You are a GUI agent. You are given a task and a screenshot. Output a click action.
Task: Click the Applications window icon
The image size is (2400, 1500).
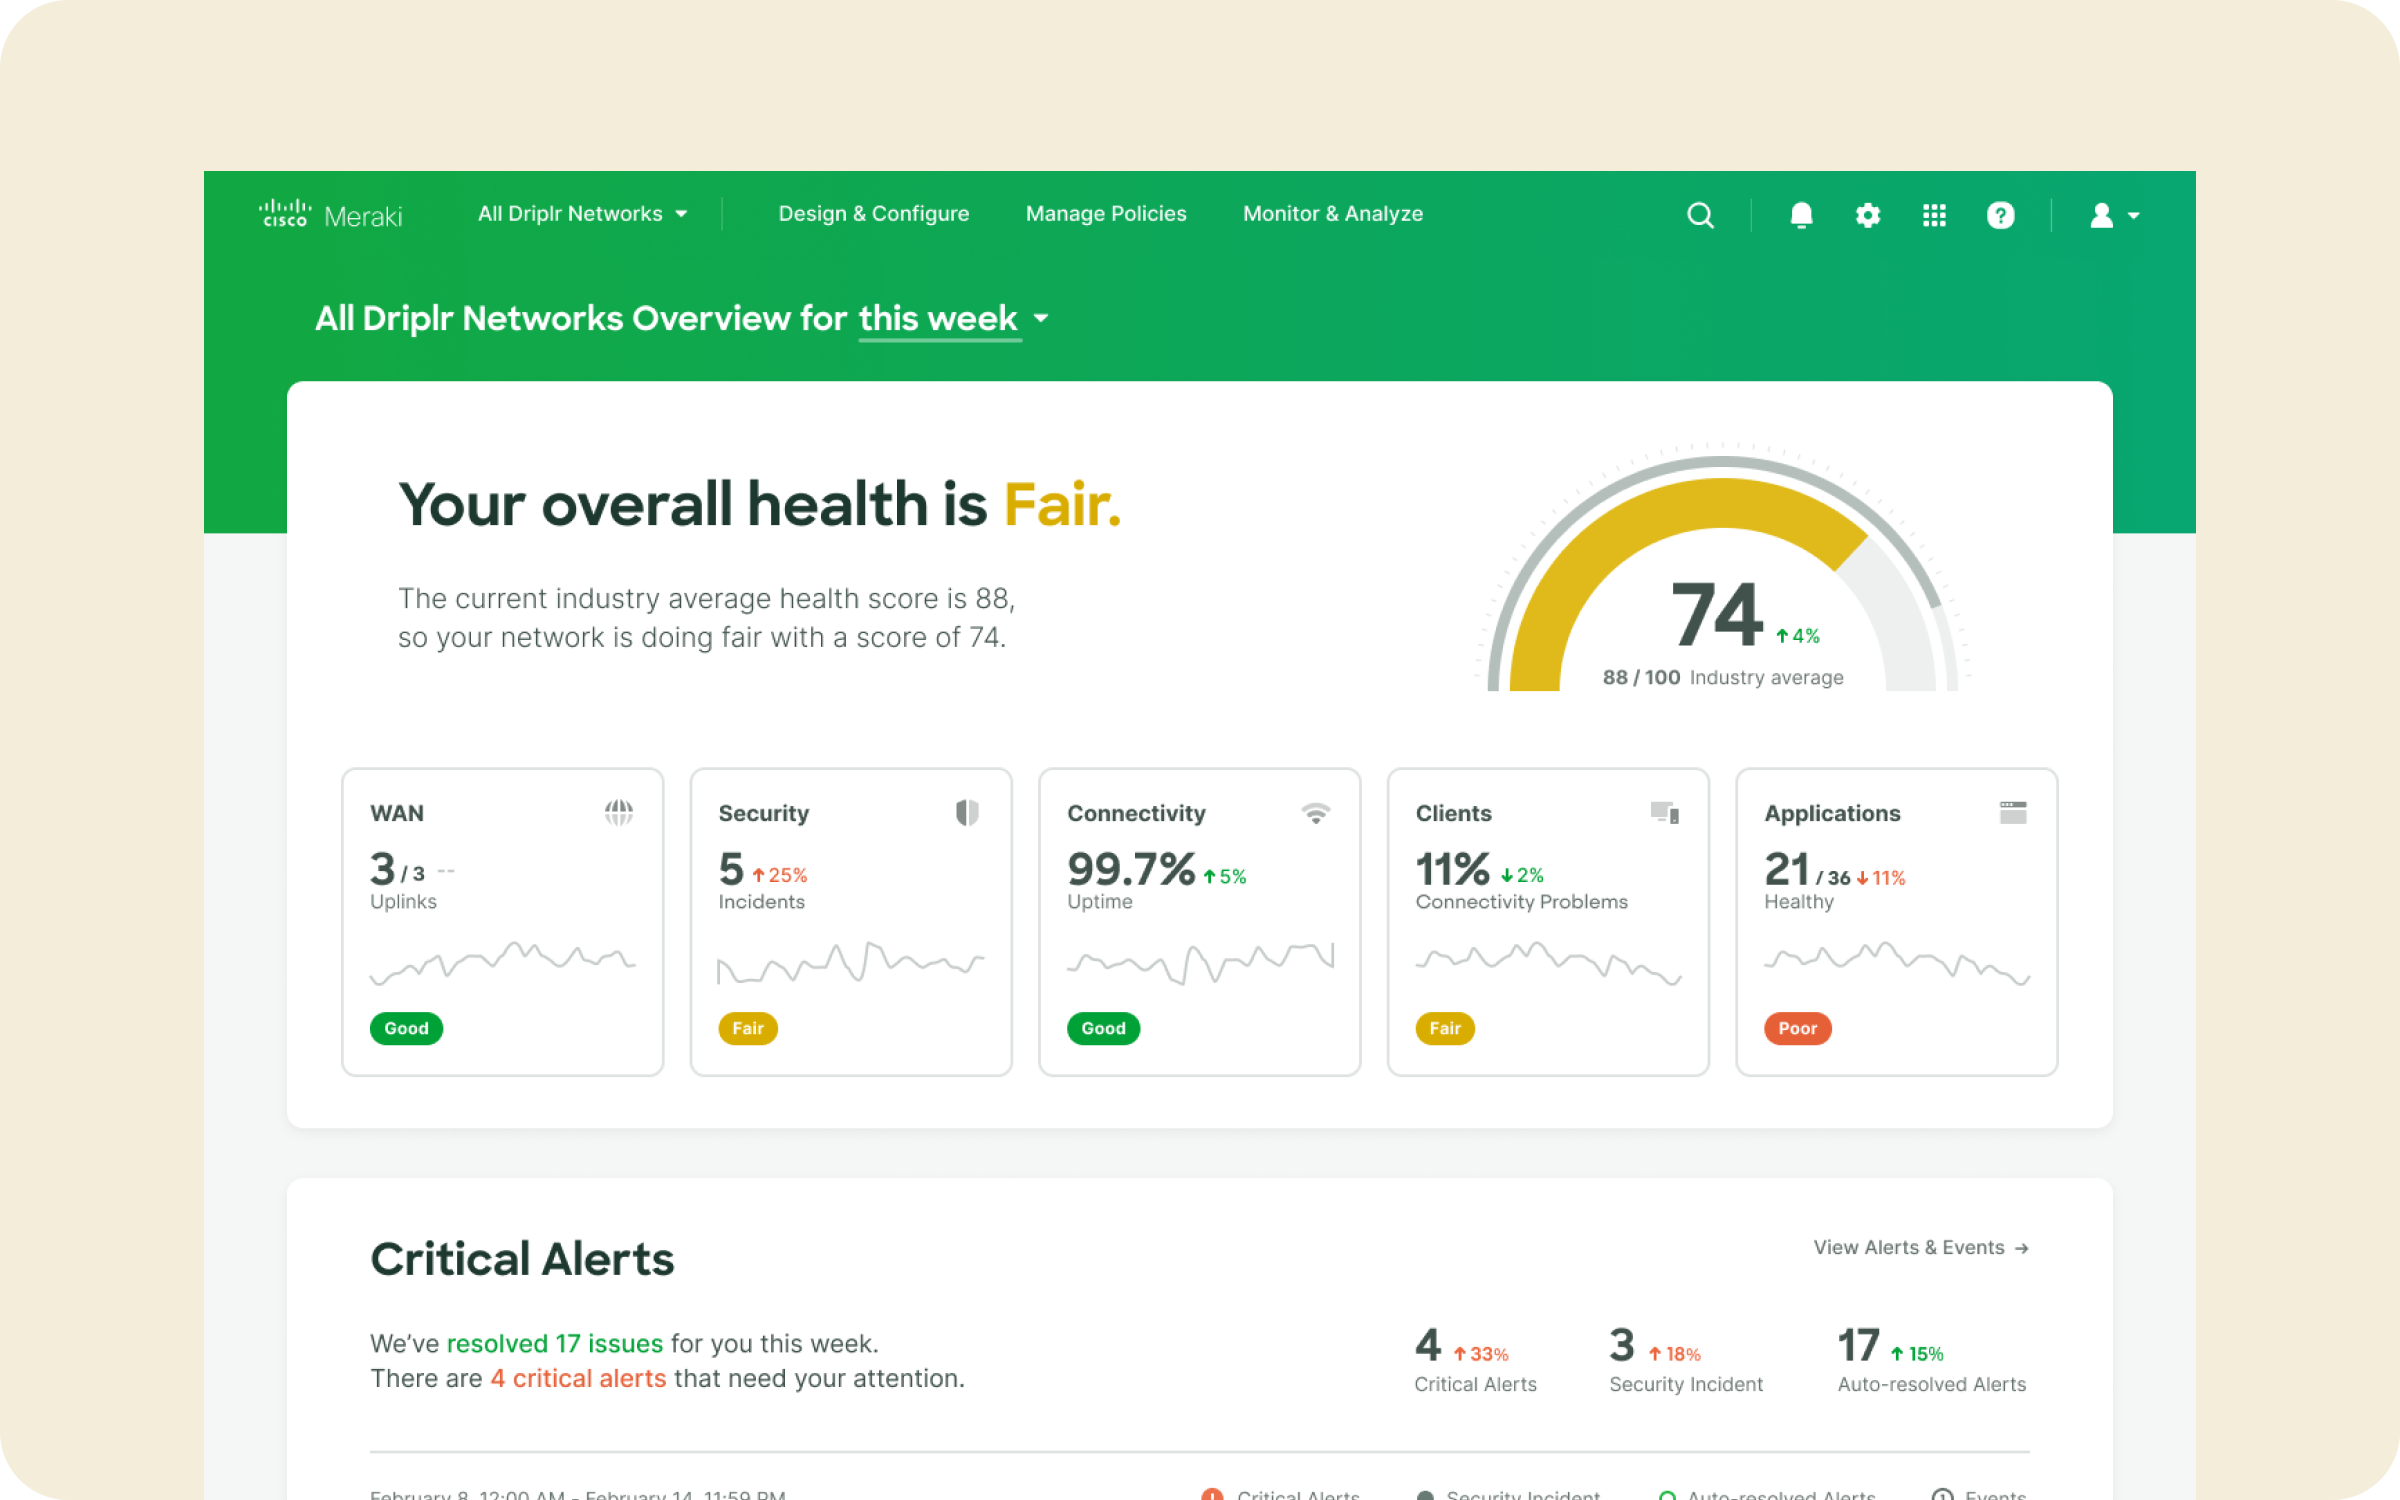2013,813
